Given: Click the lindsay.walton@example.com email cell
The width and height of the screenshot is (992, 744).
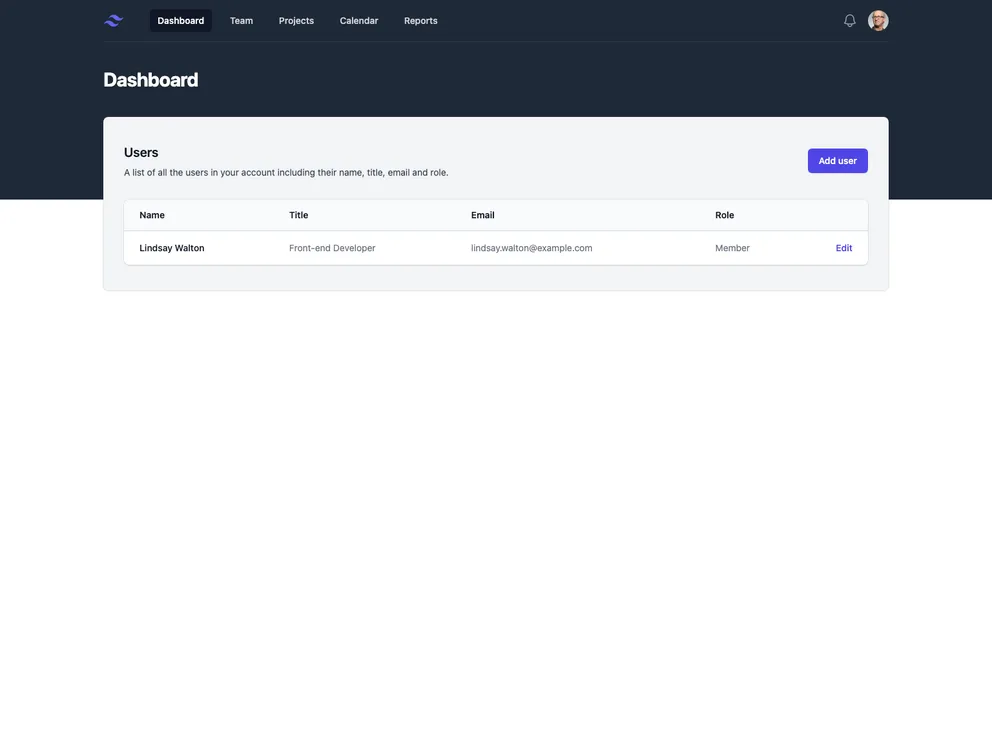Looking at the screenshot, I should pyautogui.click(x=532, y=248).
